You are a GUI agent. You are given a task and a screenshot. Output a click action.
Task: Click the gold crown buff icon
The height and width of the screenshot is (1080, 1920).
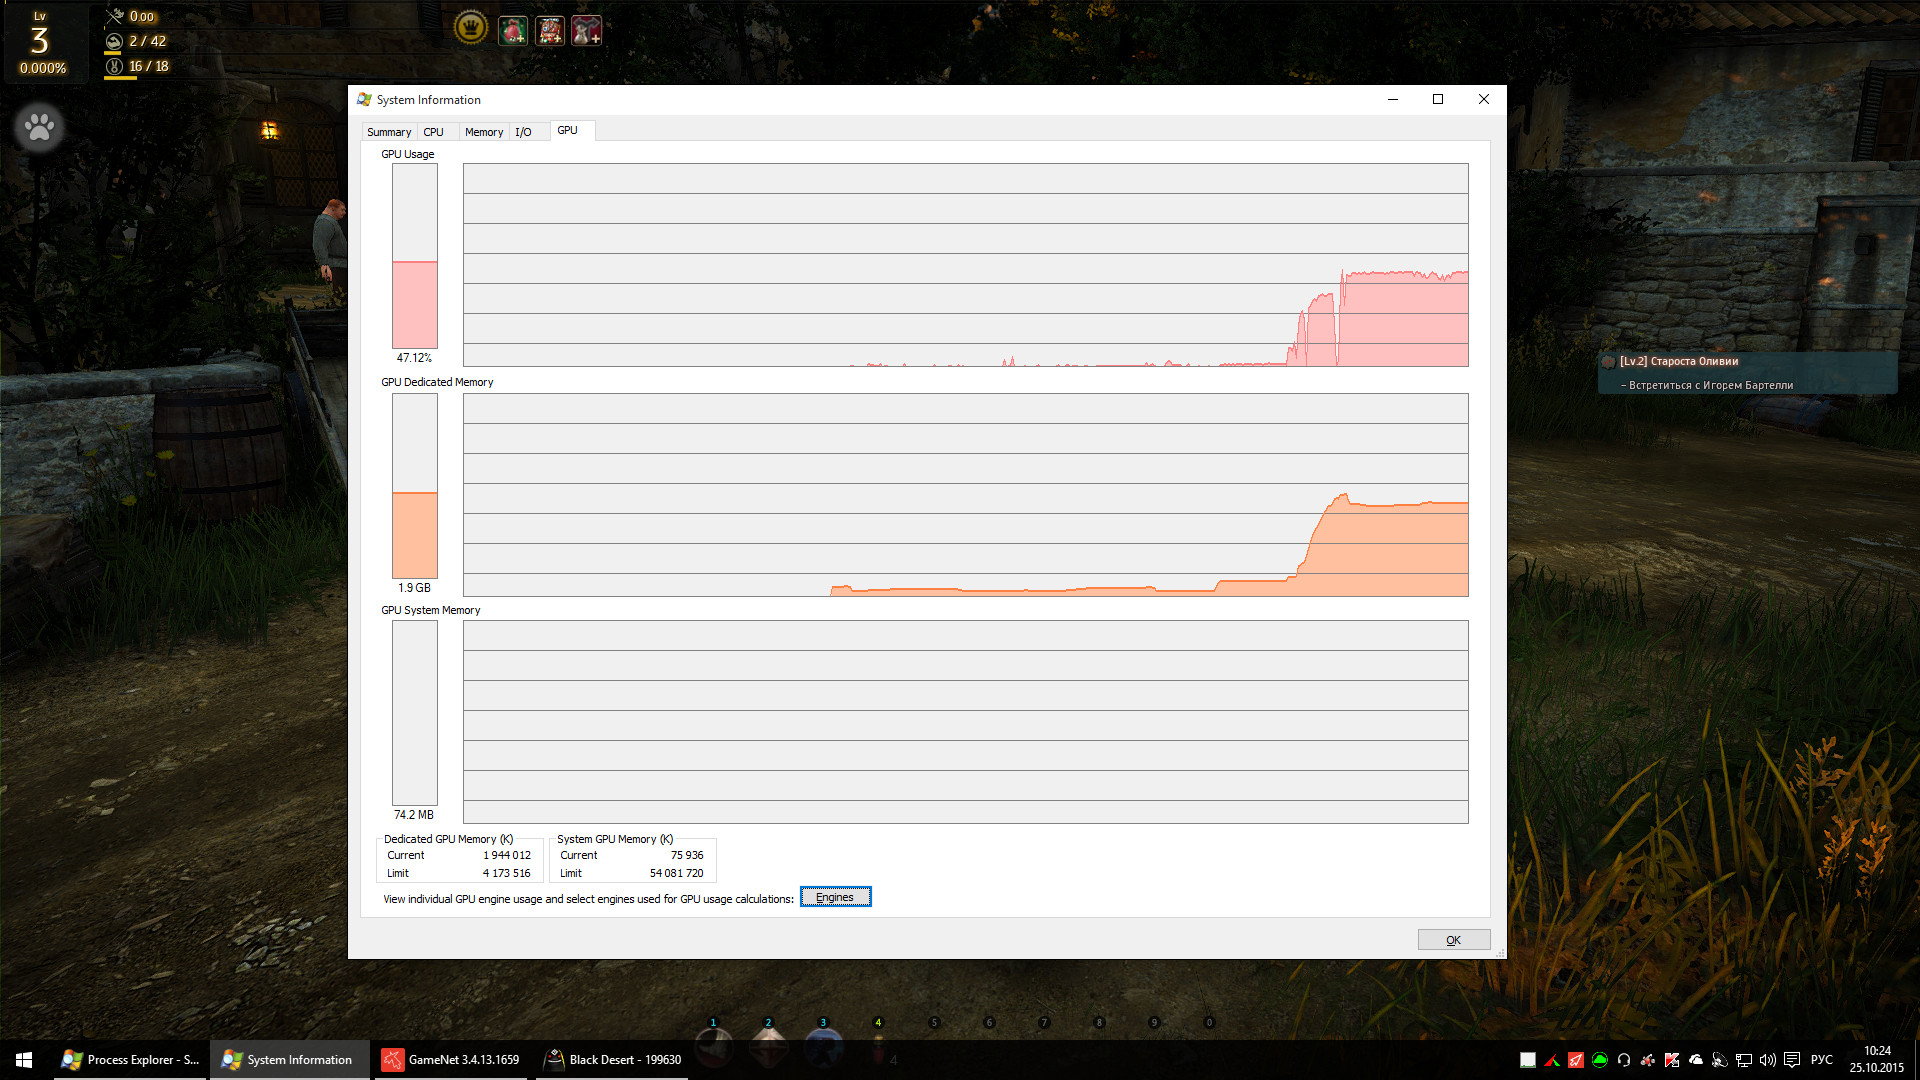[470, 28]
